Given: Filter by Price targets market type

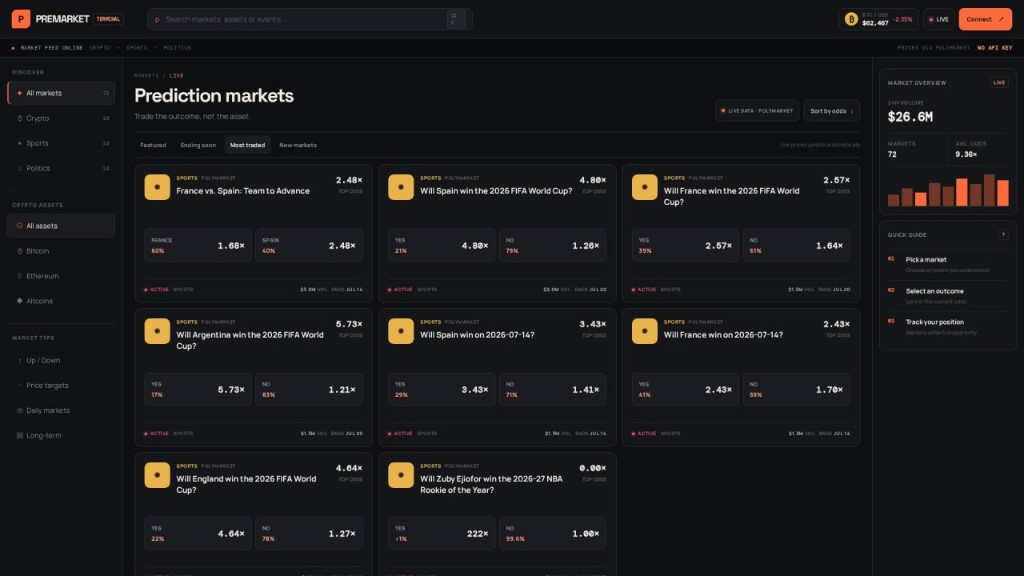Looking at the screenshot, I should point(61,385).
